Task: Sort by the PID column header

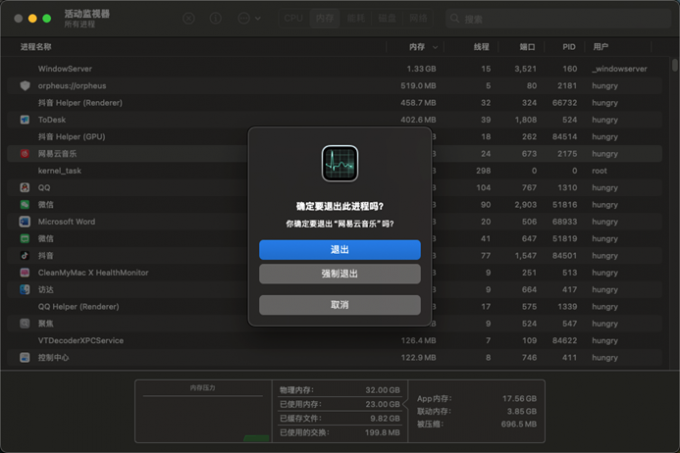Action: (x=569, y=47)
